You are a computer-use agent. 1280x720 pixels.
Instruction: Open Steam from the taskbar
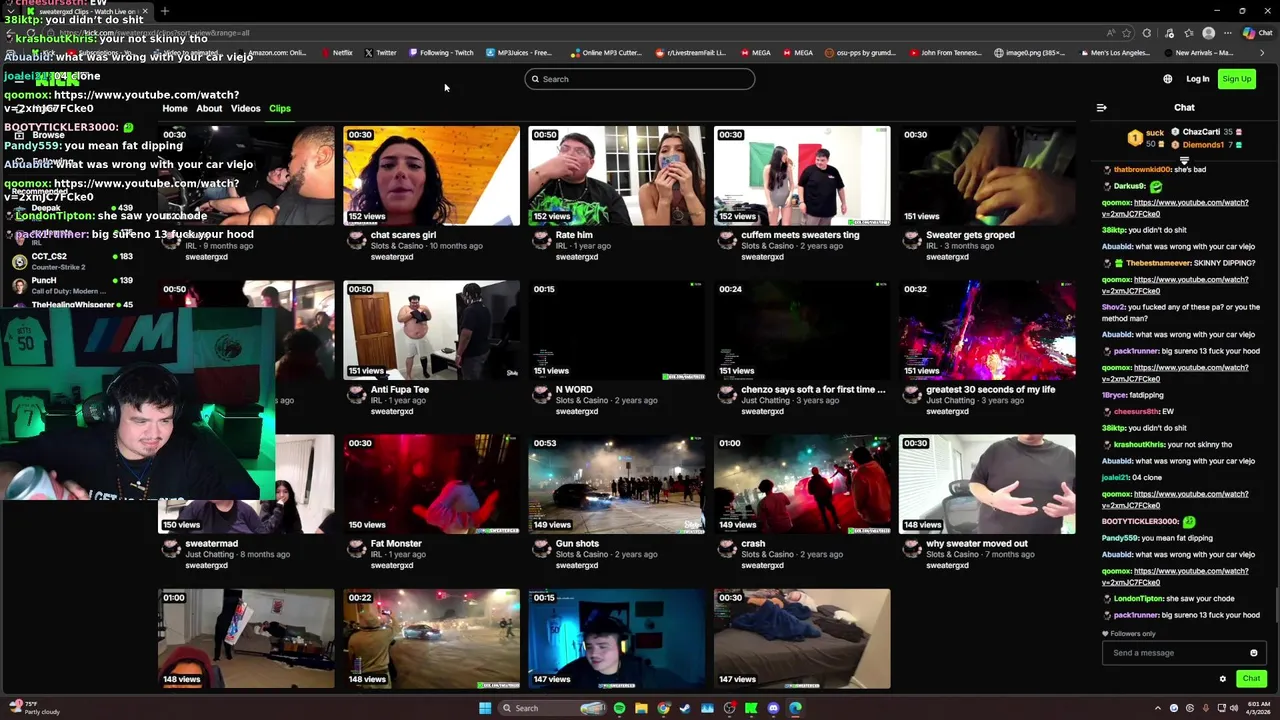click(x=685, y=708)
